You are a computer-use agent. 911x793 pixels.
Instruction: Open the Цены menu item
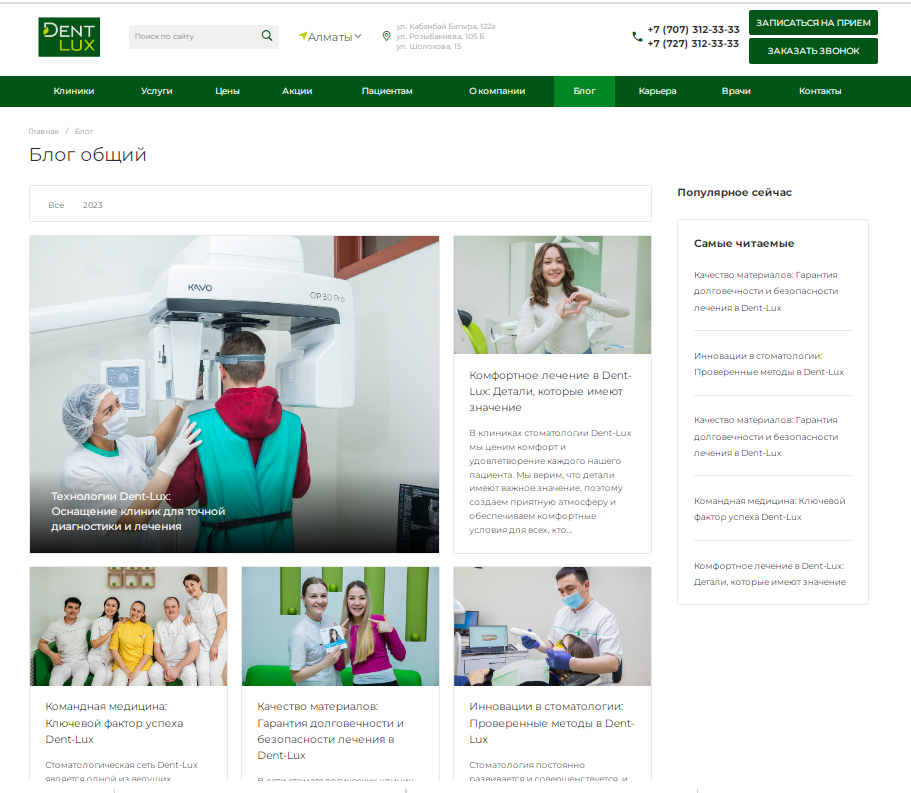pos(227,91)
